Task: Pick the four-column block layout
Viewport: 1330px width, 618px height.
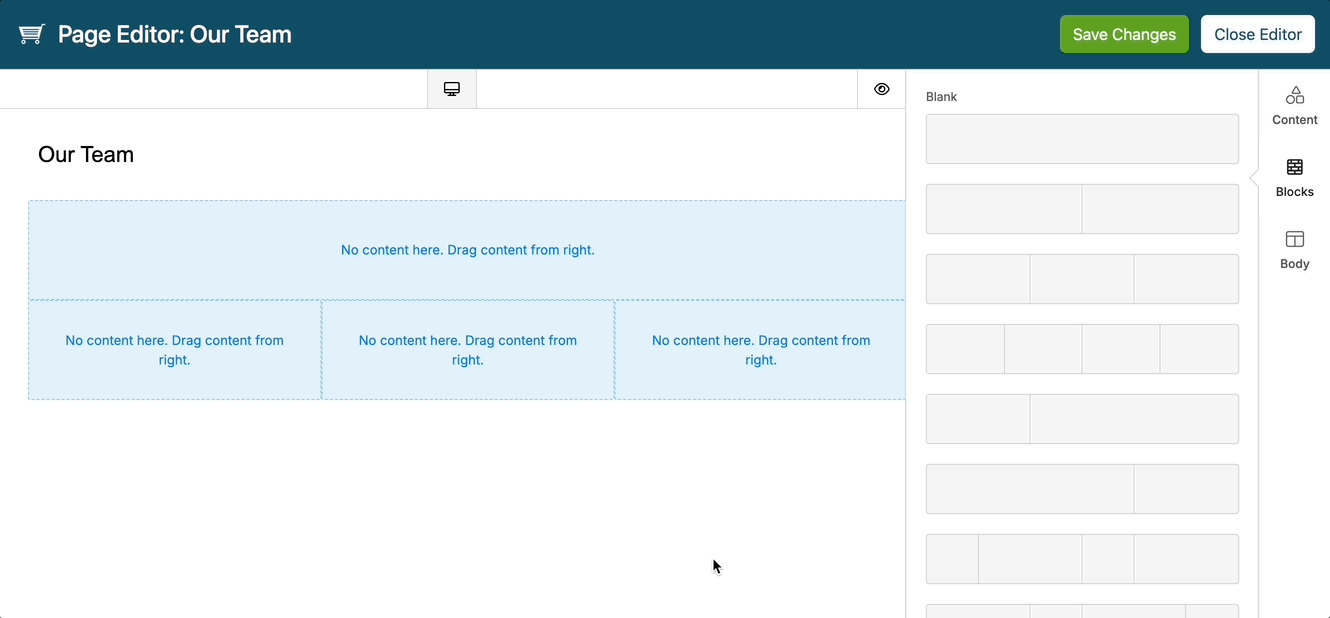Action: pos(1082,349)
